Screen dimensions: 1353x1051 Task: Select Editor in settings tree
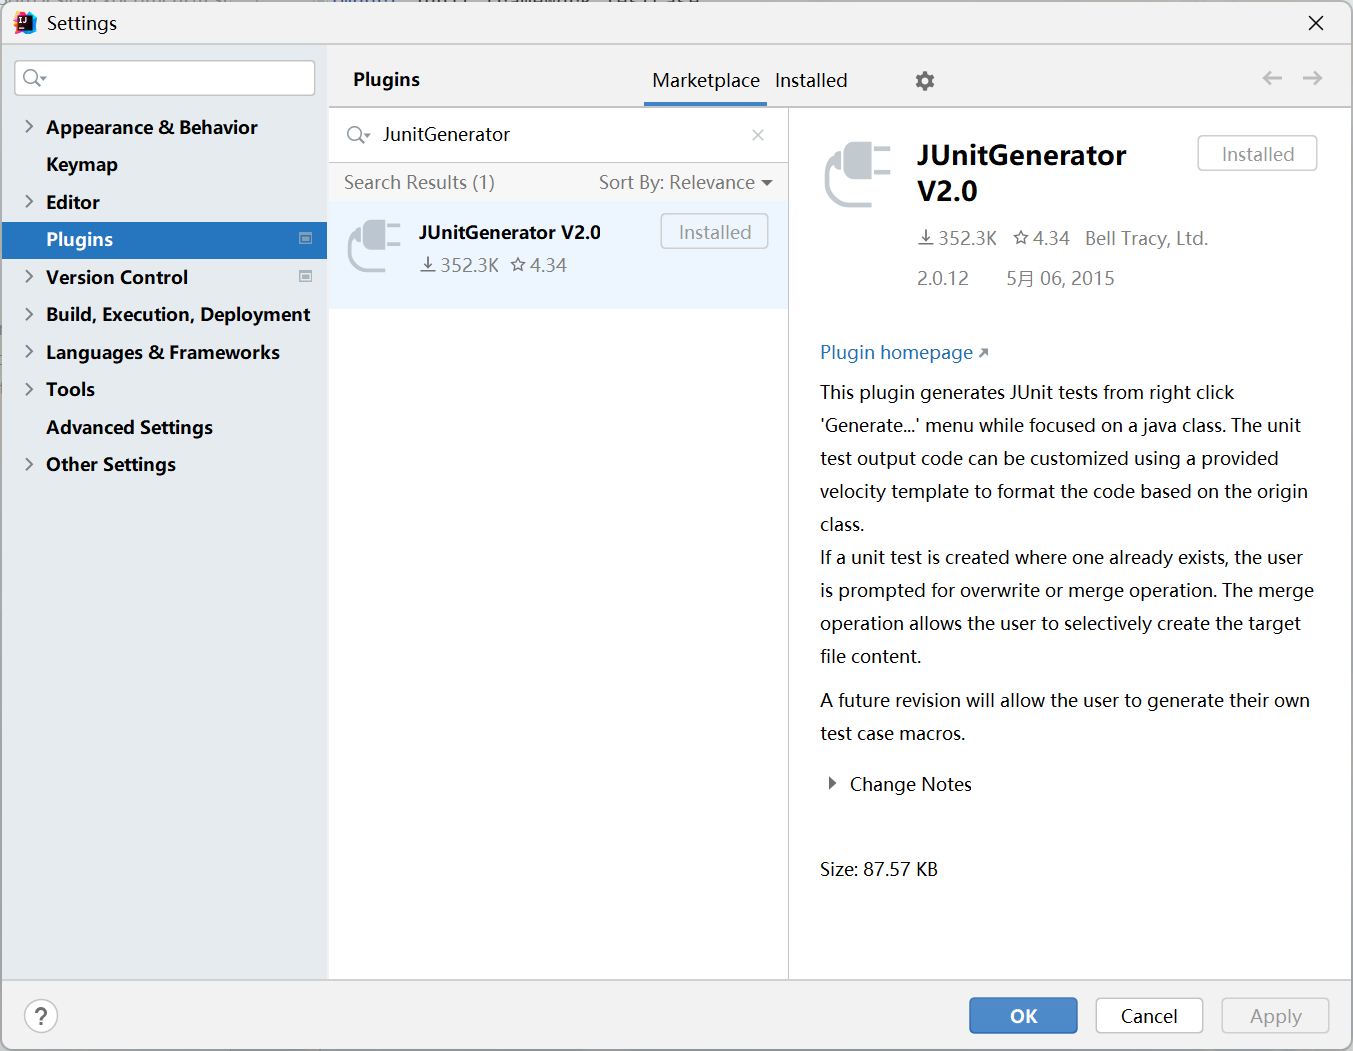73,202
